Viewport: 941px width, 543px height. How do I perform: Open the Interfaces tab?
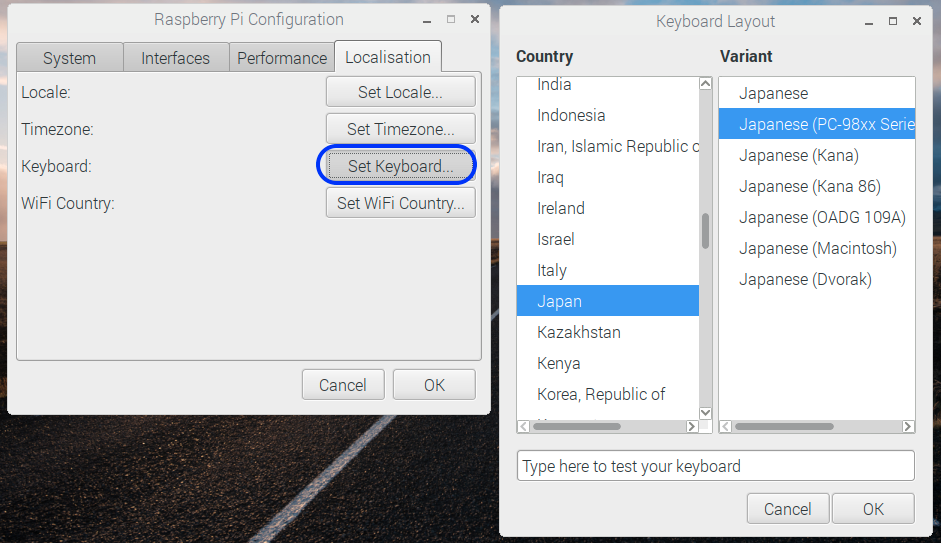tap(175, 58)
